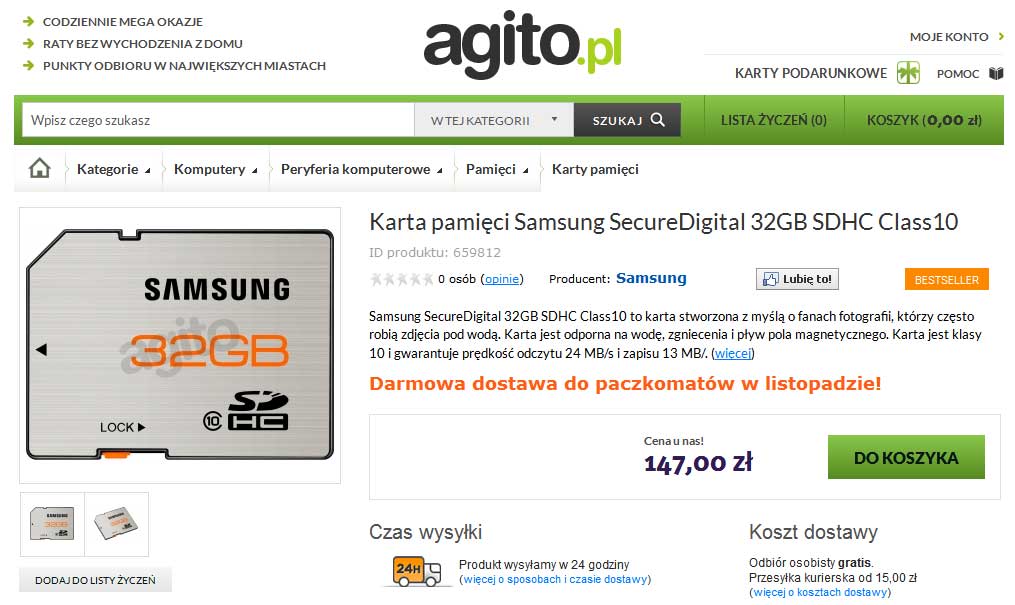Image resolution: width=1015 pixels, height=605 pixels.
Task: Click the Pomoc book icon
Action: (996, 73)
